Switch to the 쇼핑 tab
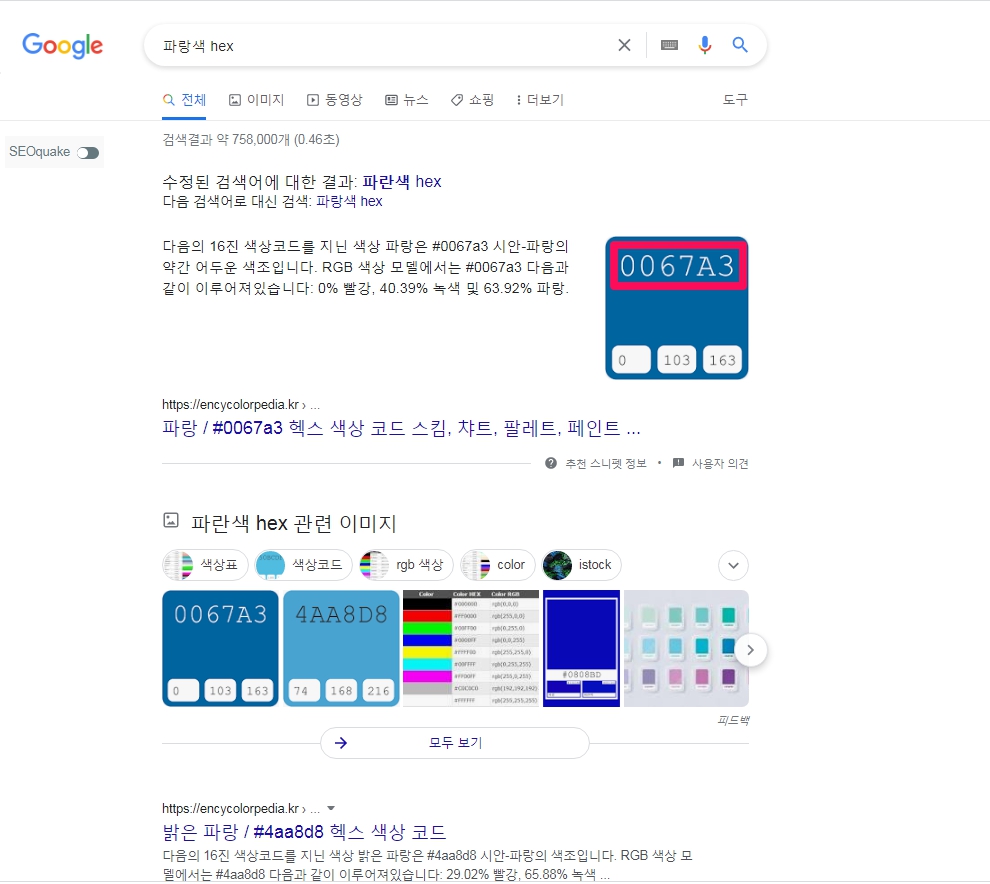Screen dimensions: 990x884 pos(472,100)
